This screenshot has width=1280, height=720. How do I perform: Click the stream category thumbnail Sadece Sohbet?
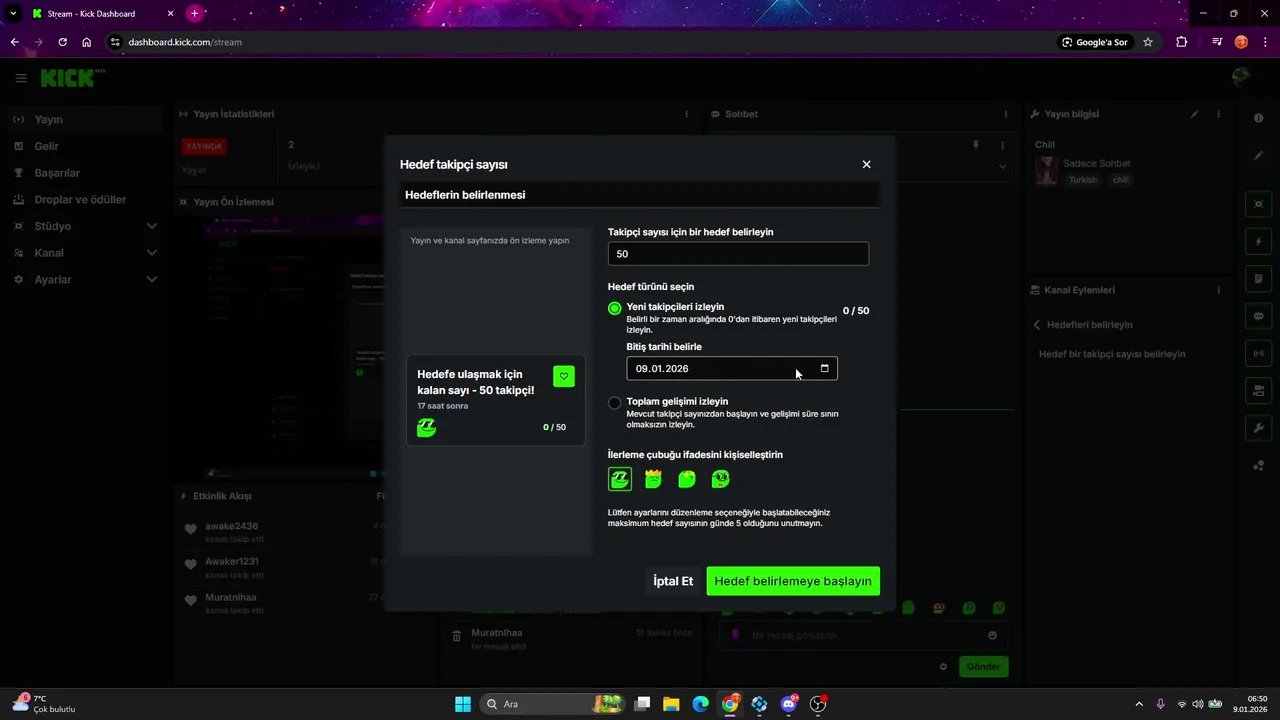(1047, 171)
